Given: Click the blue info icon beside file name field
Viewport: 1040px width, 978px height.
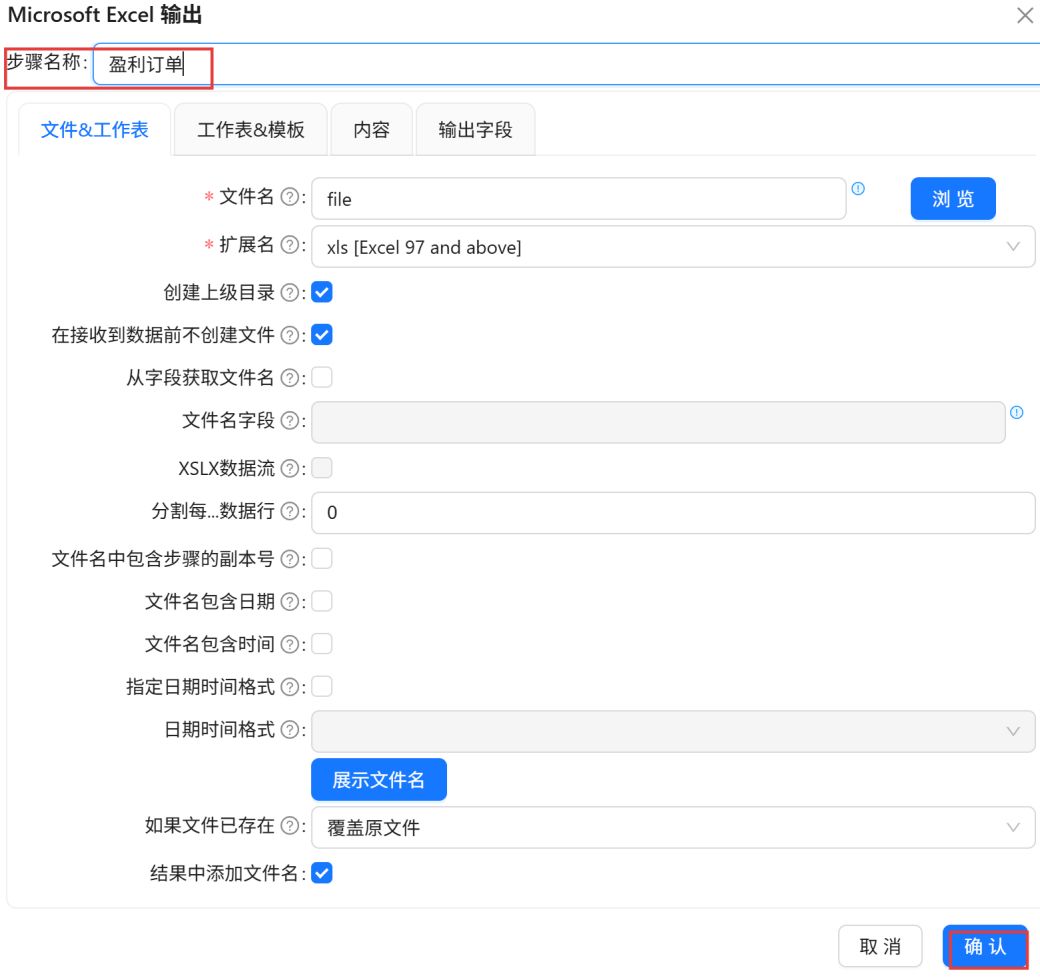Looking at the screenshot, I should pos(858,189).
